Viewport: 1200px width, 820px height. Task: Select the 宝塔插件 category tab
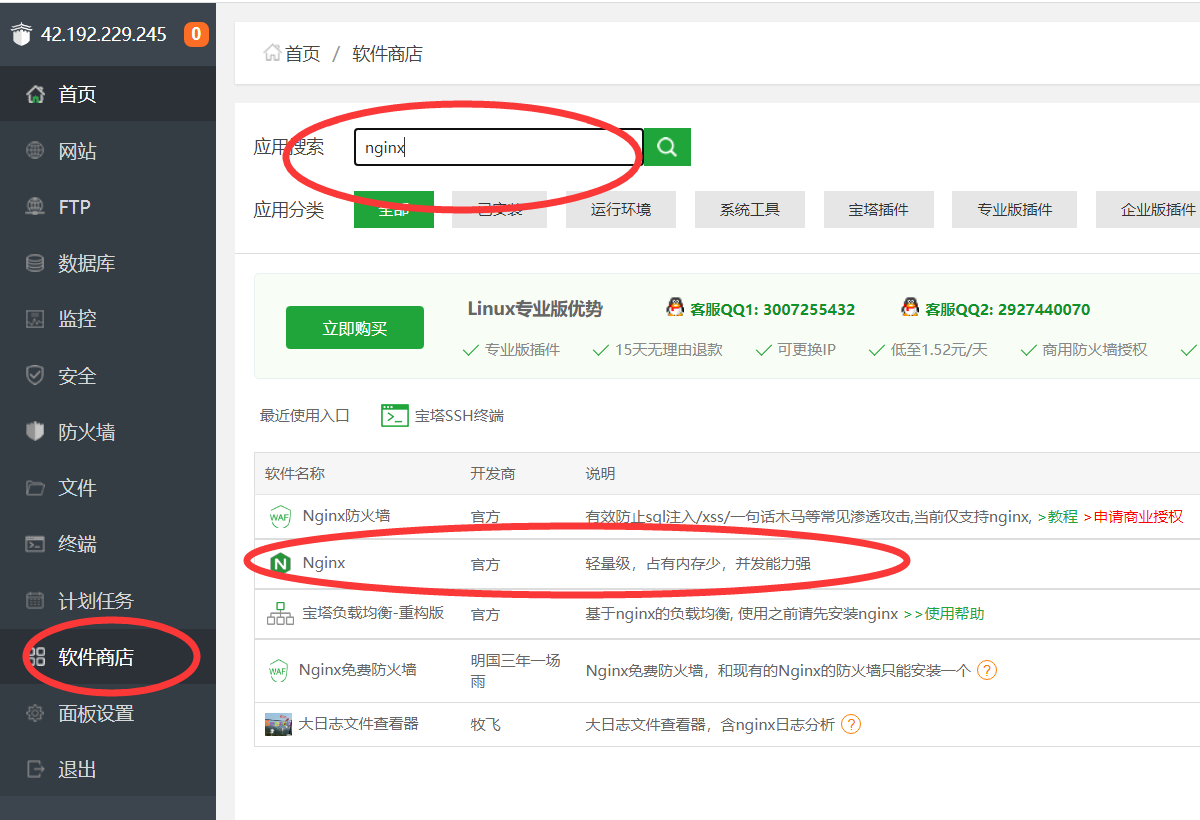879,209
